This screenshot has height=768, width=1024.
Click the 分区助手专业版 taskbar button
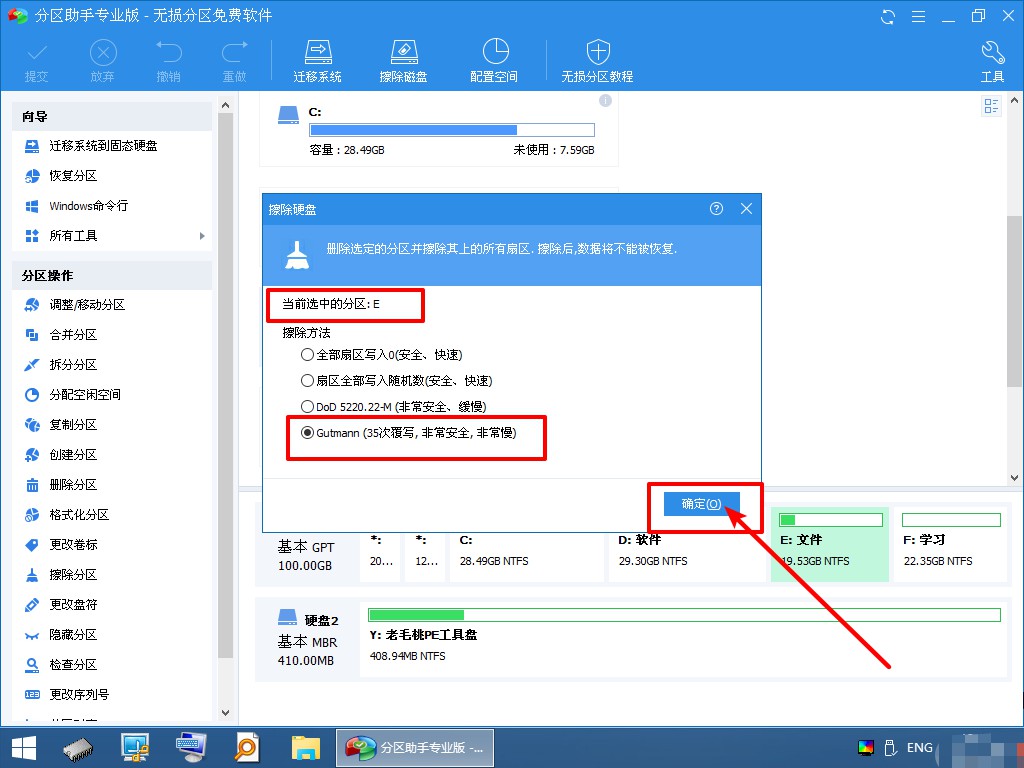(415, 748)
